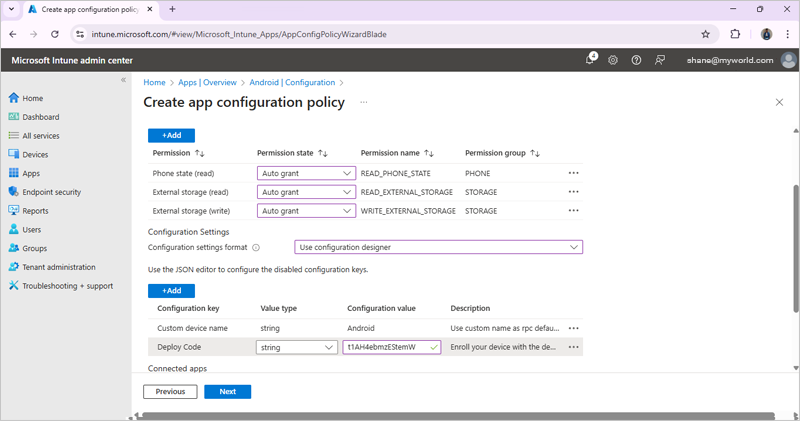Expand Deploy Code value type dropdown
Viewport: 800px width, 421px height.
[296, 347]
